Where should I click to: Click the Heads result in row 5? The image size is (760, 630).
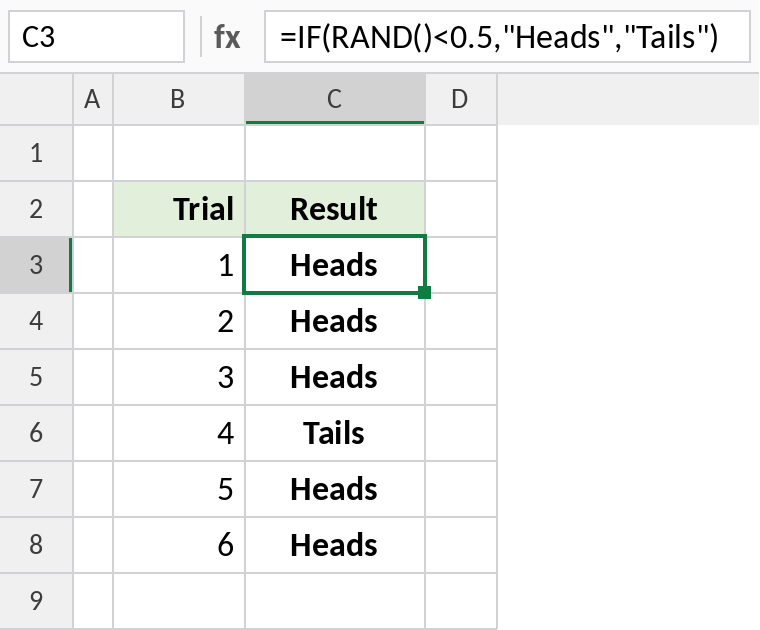coord(335,377)
